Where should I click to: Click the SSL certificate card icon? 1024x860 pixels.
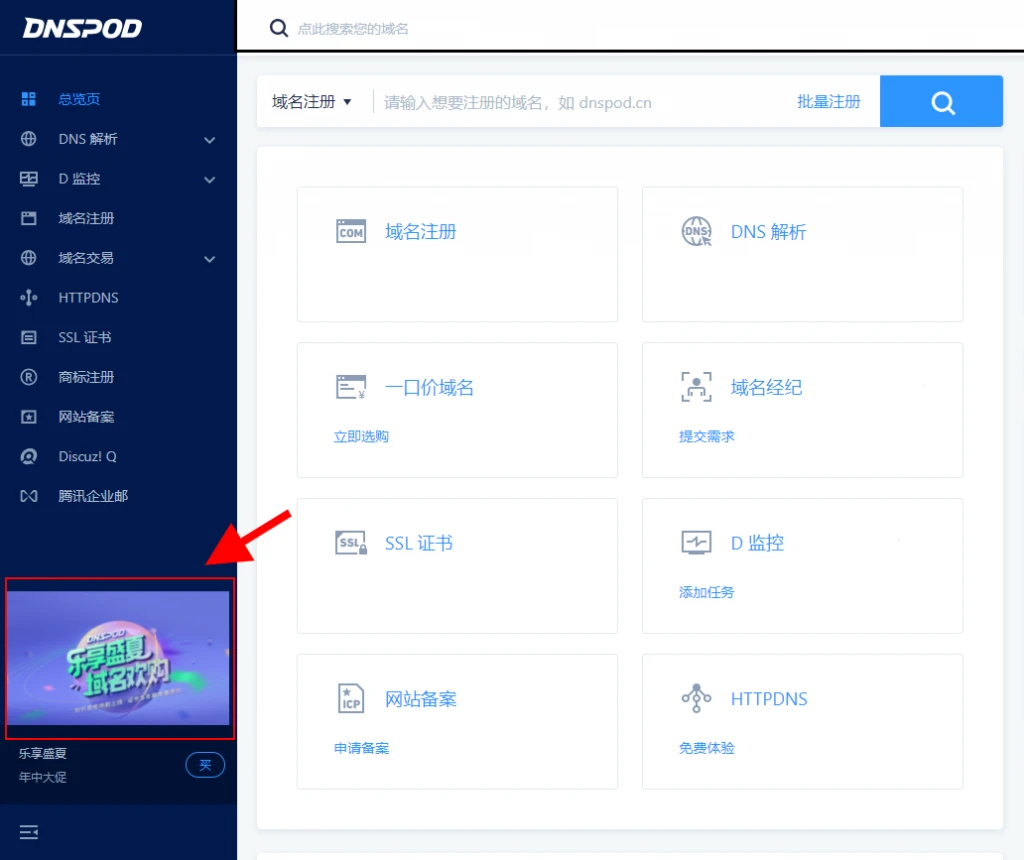pyautogui.click(x=351, y=543)
